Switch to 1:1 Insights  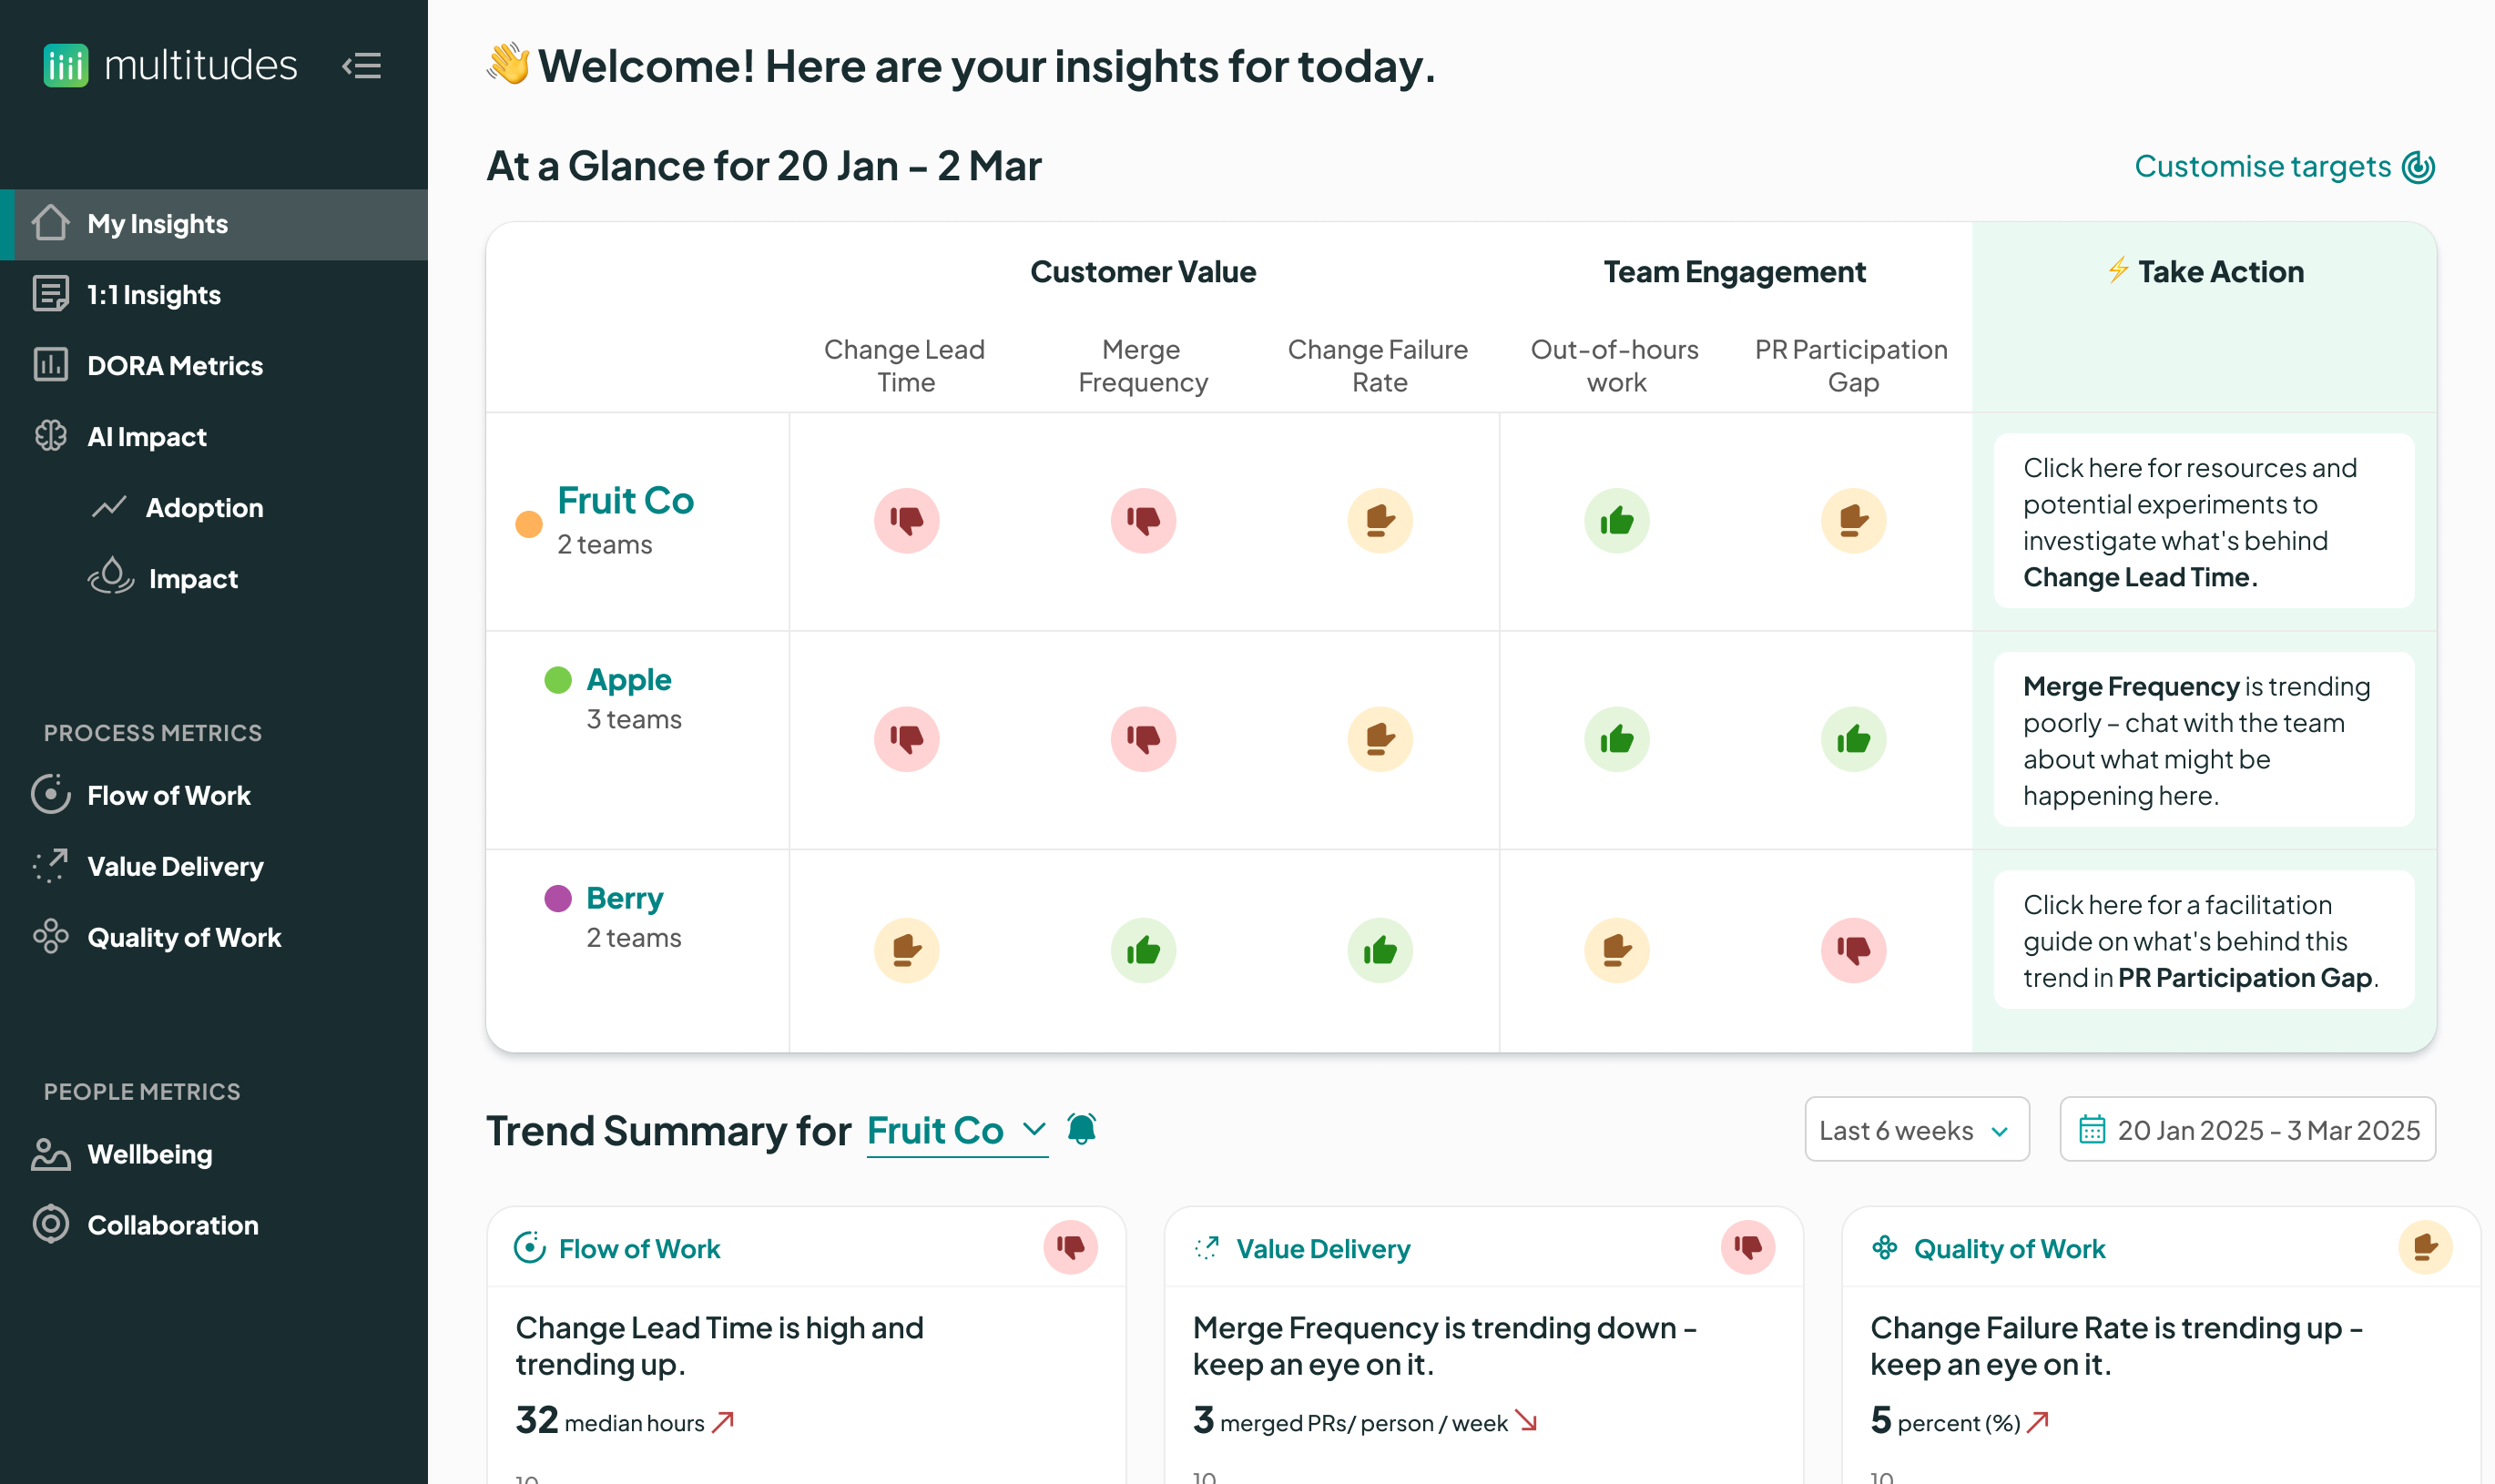pyautogui.click(x=152, y=294)
